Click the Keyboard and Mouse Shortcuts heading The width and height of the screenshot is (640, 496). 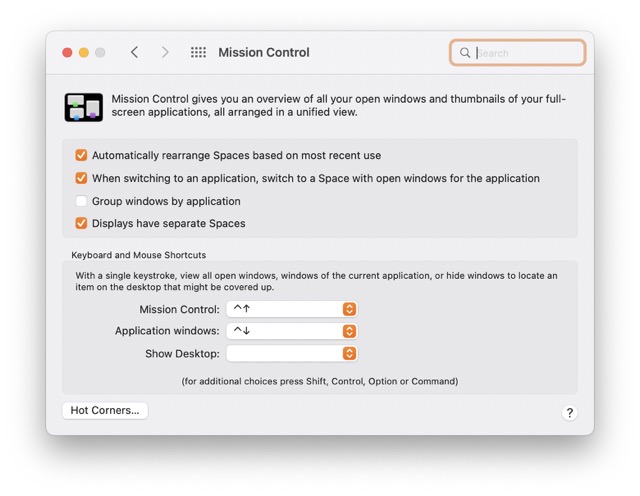(138, 255)
